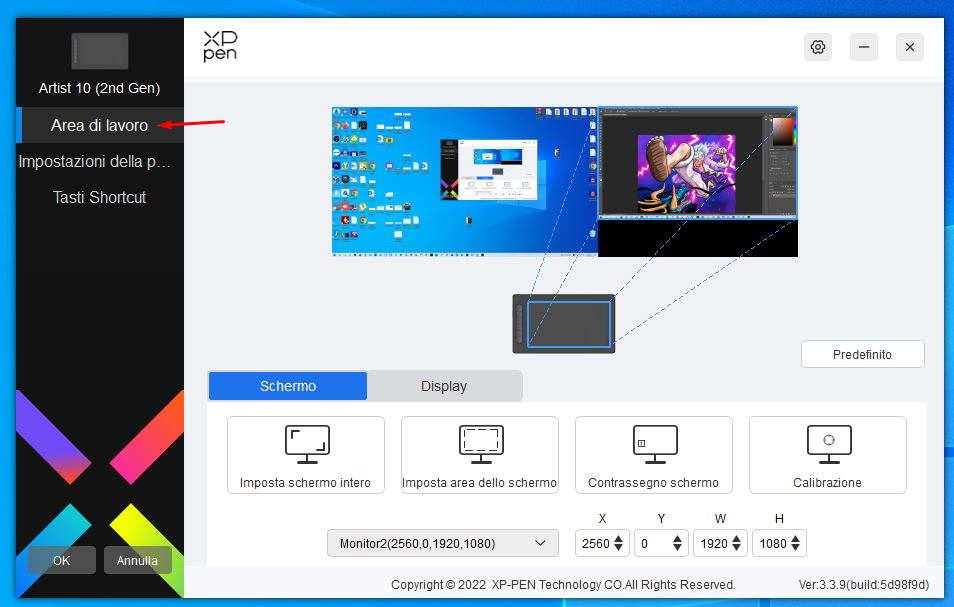Click the Contrassegno schermo icon
This screenshot has width=954, height=607.
tap(654, 443)
